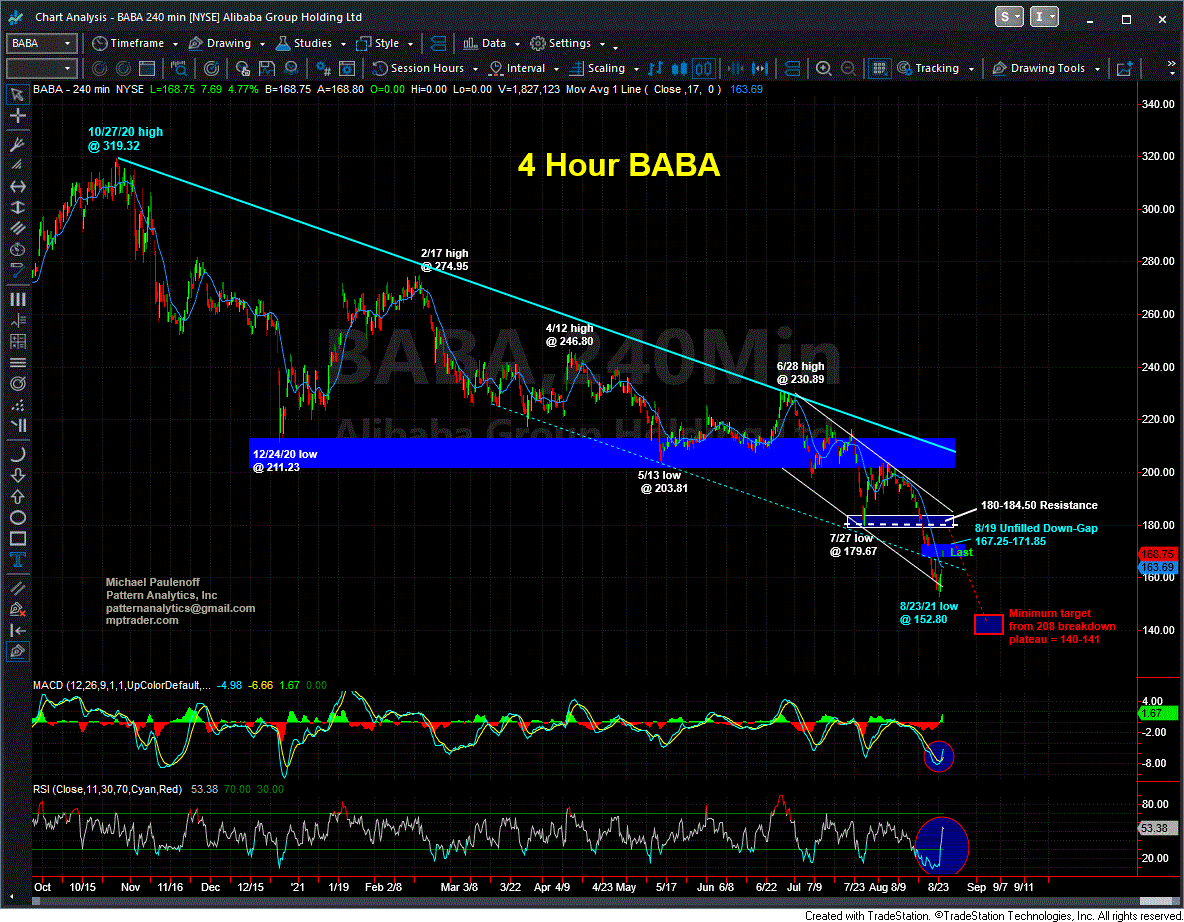Toggle the data tip grid button

[x=878, y=69]
